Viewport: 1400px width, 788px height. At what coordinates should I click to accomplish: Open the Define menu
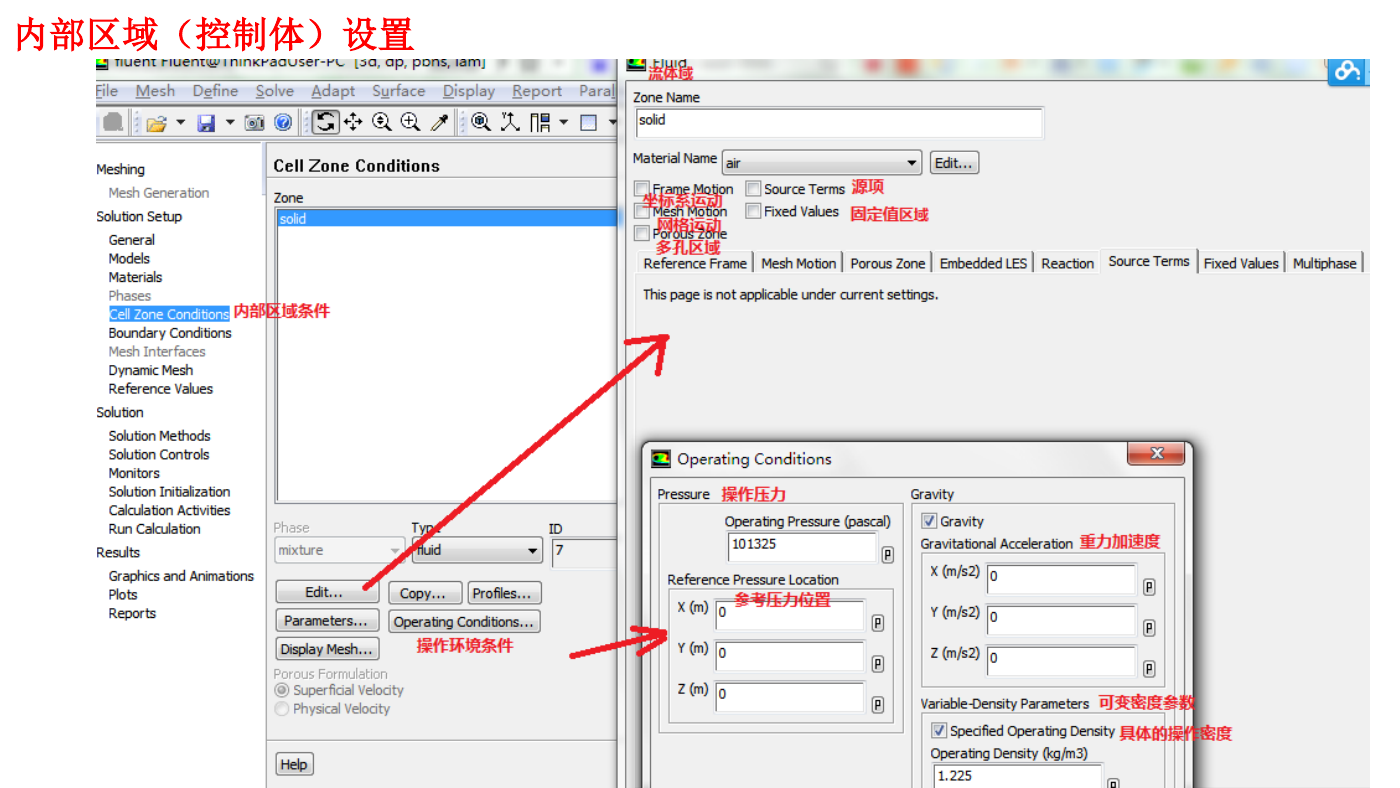(215, 91)
